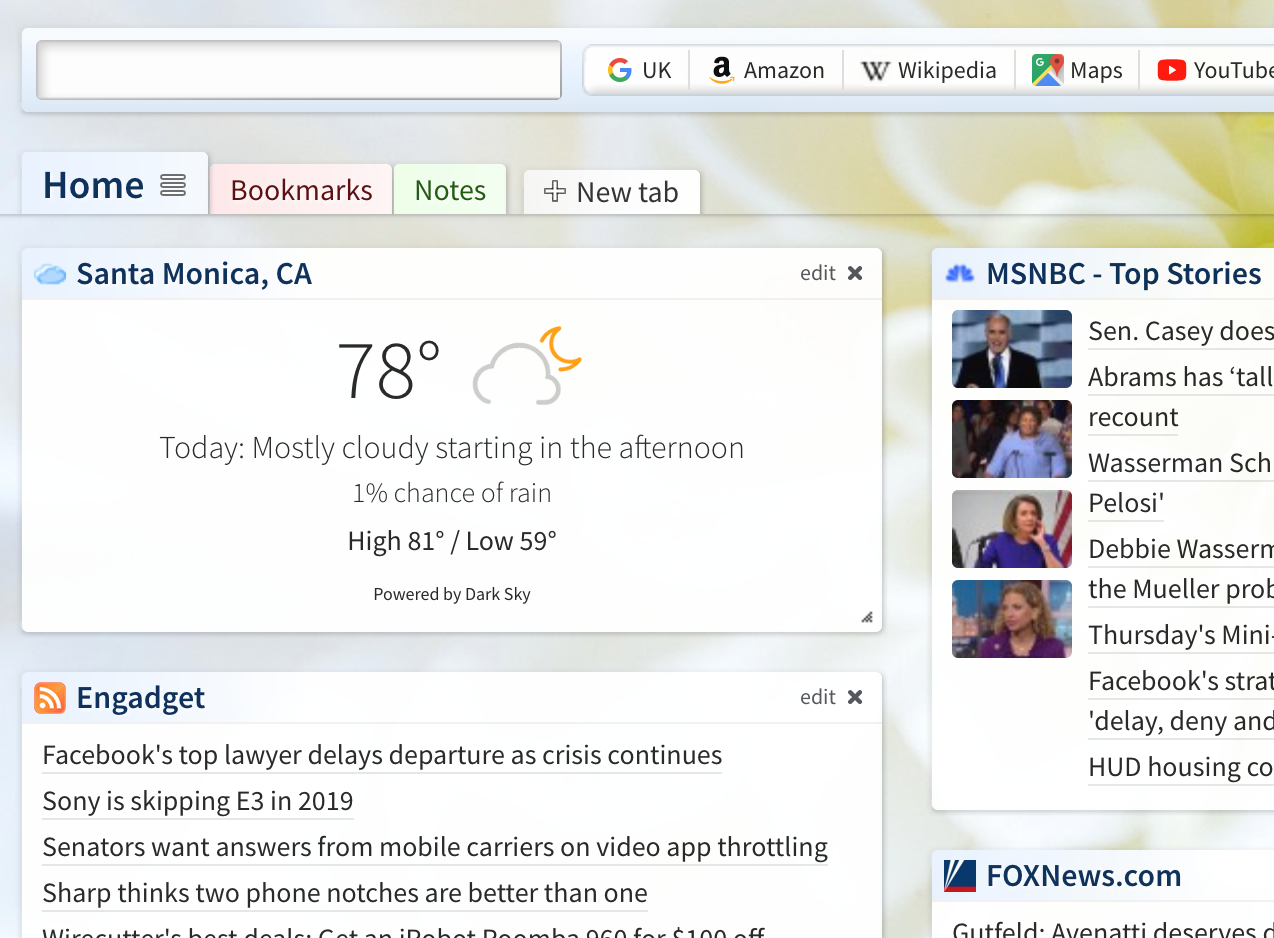Open the Amazon shortcut link

tap(767, 70)
